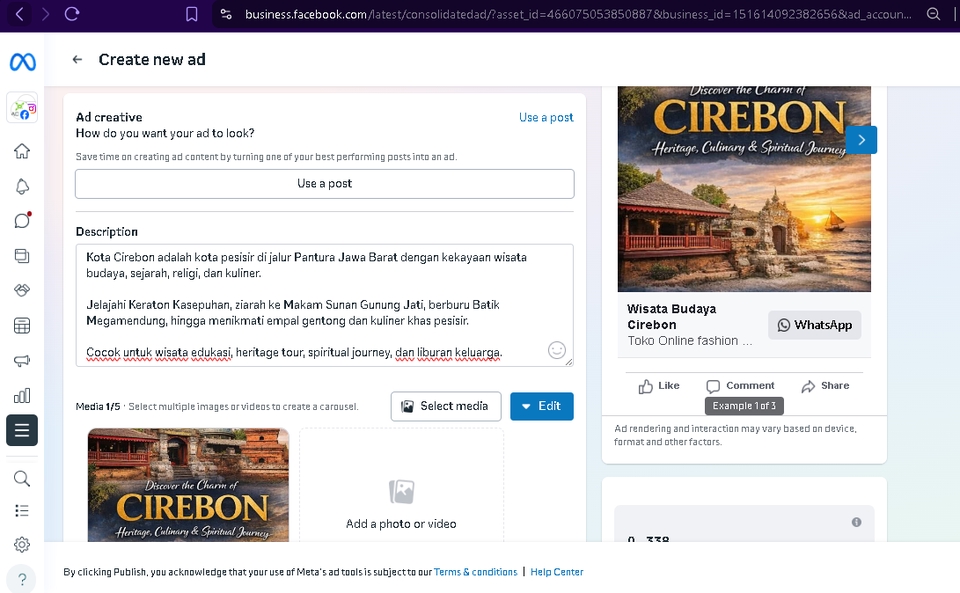960x593 pixels.
Task: Open the All tools hamburger menu
Action: [22, 430]
